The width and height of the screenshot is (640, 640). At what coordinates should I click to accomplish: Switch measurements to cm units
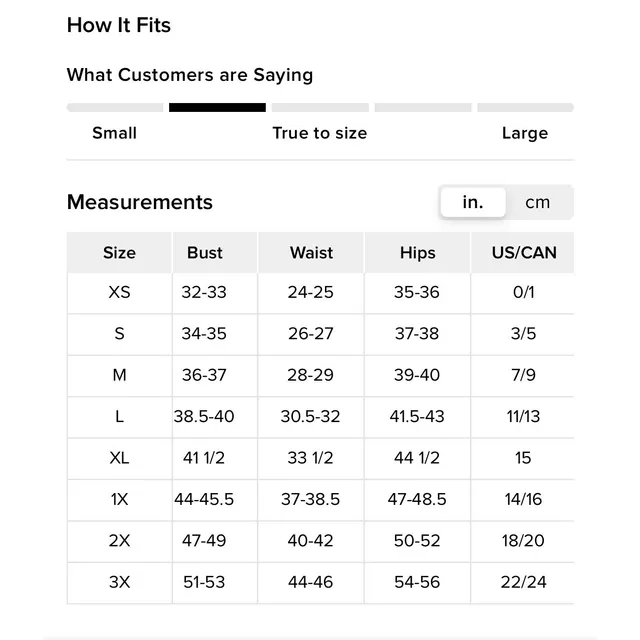(538, 202)
